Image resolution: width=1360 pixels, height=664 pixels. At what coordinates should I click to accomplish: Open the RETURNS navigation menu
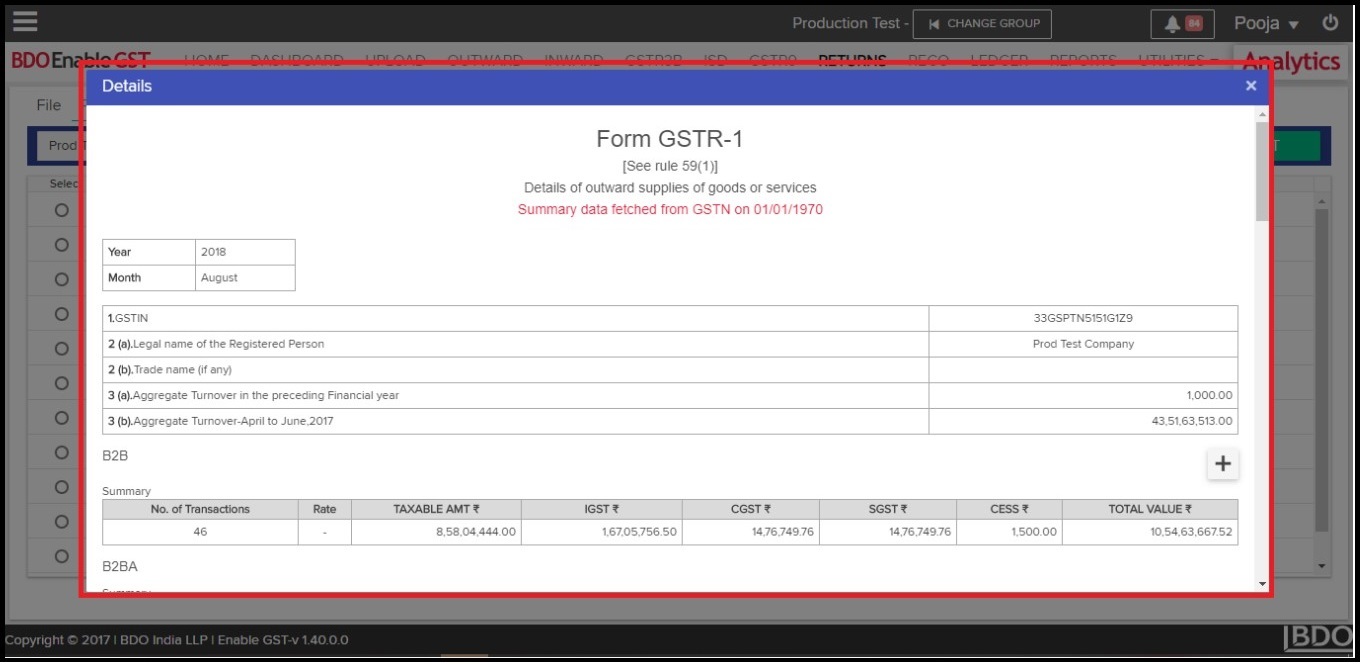tap(852, 61)
